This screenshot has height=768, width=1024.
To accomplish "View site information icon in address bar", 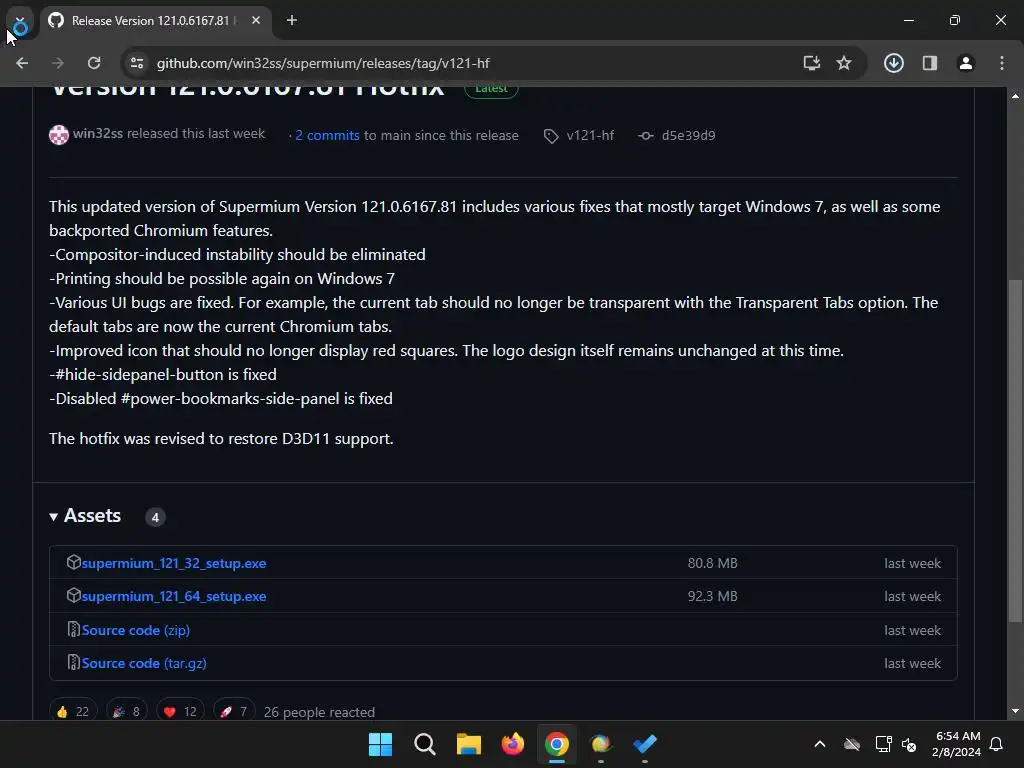I will [x=137, y=63].
